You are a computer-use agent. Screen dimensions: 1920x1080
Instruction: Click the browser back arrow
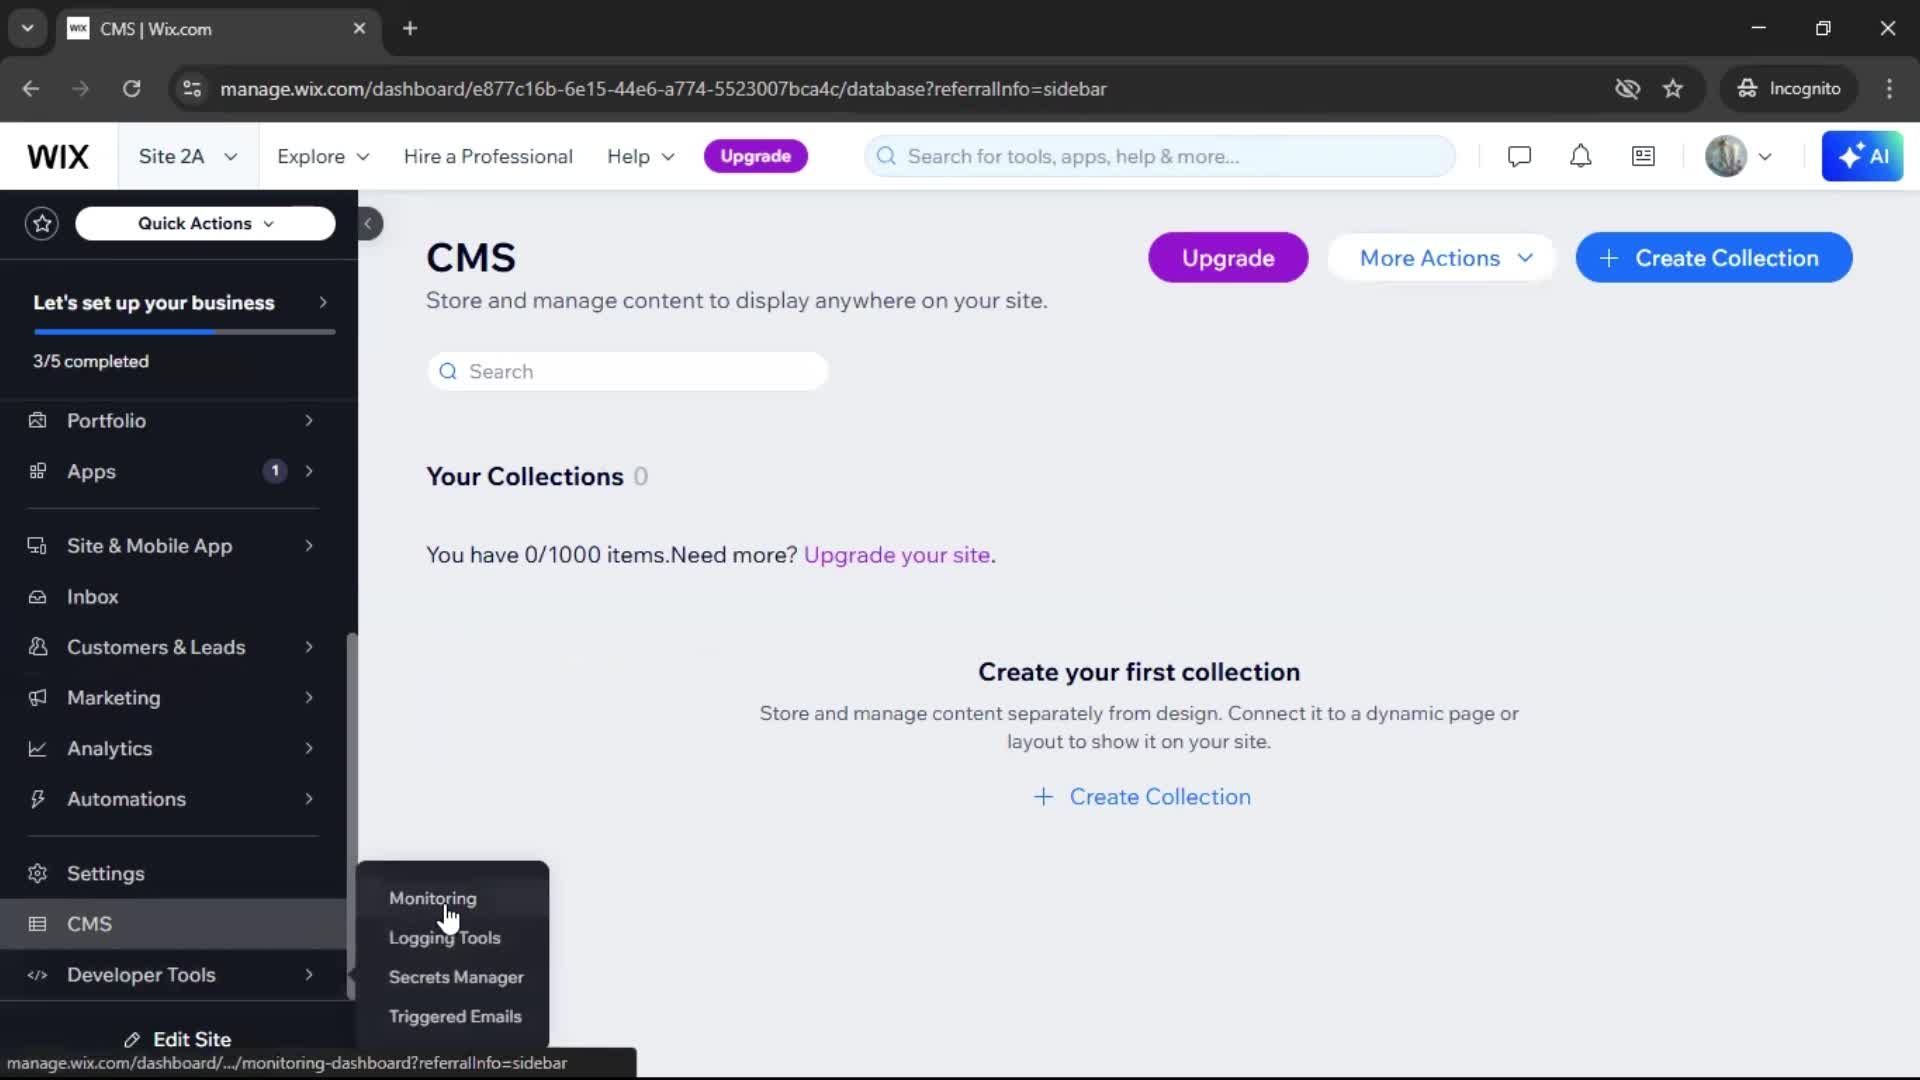(31, 89)
